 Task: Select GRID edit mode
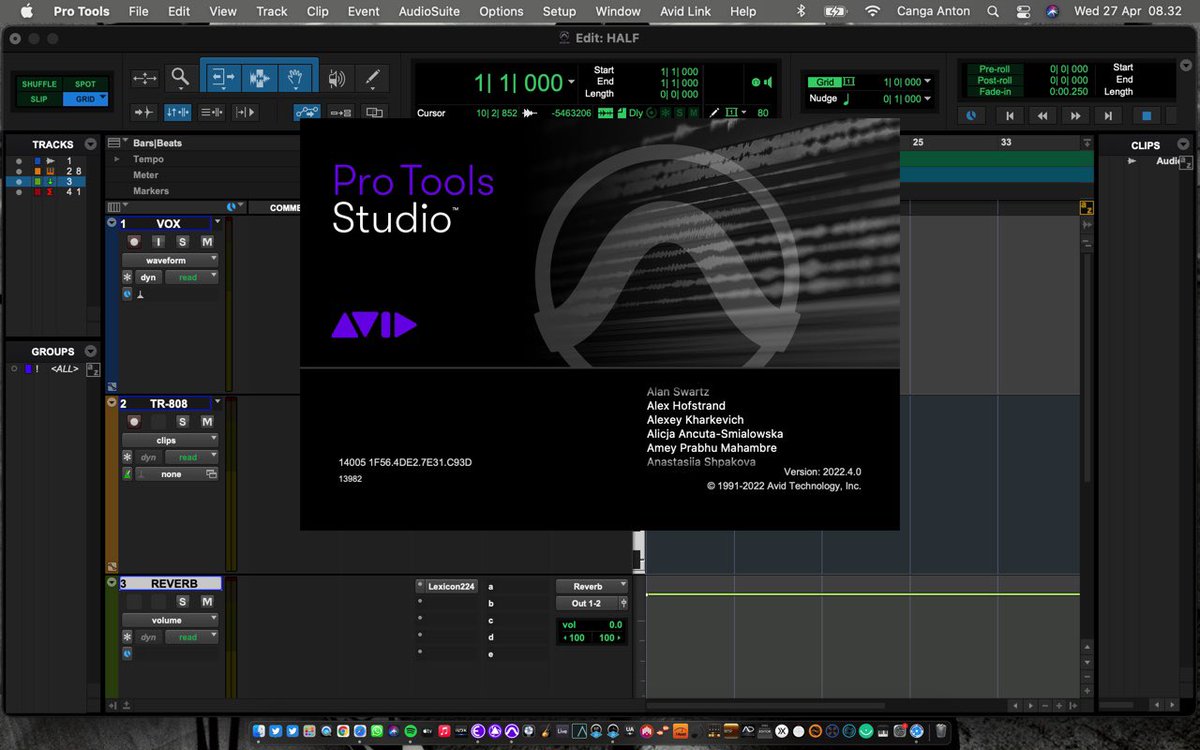pos(85,99)
